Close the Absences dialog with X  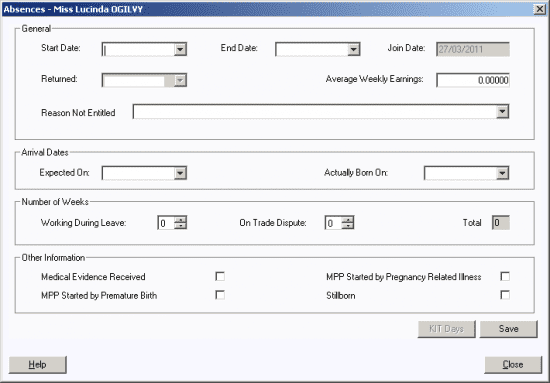point(539,9)
